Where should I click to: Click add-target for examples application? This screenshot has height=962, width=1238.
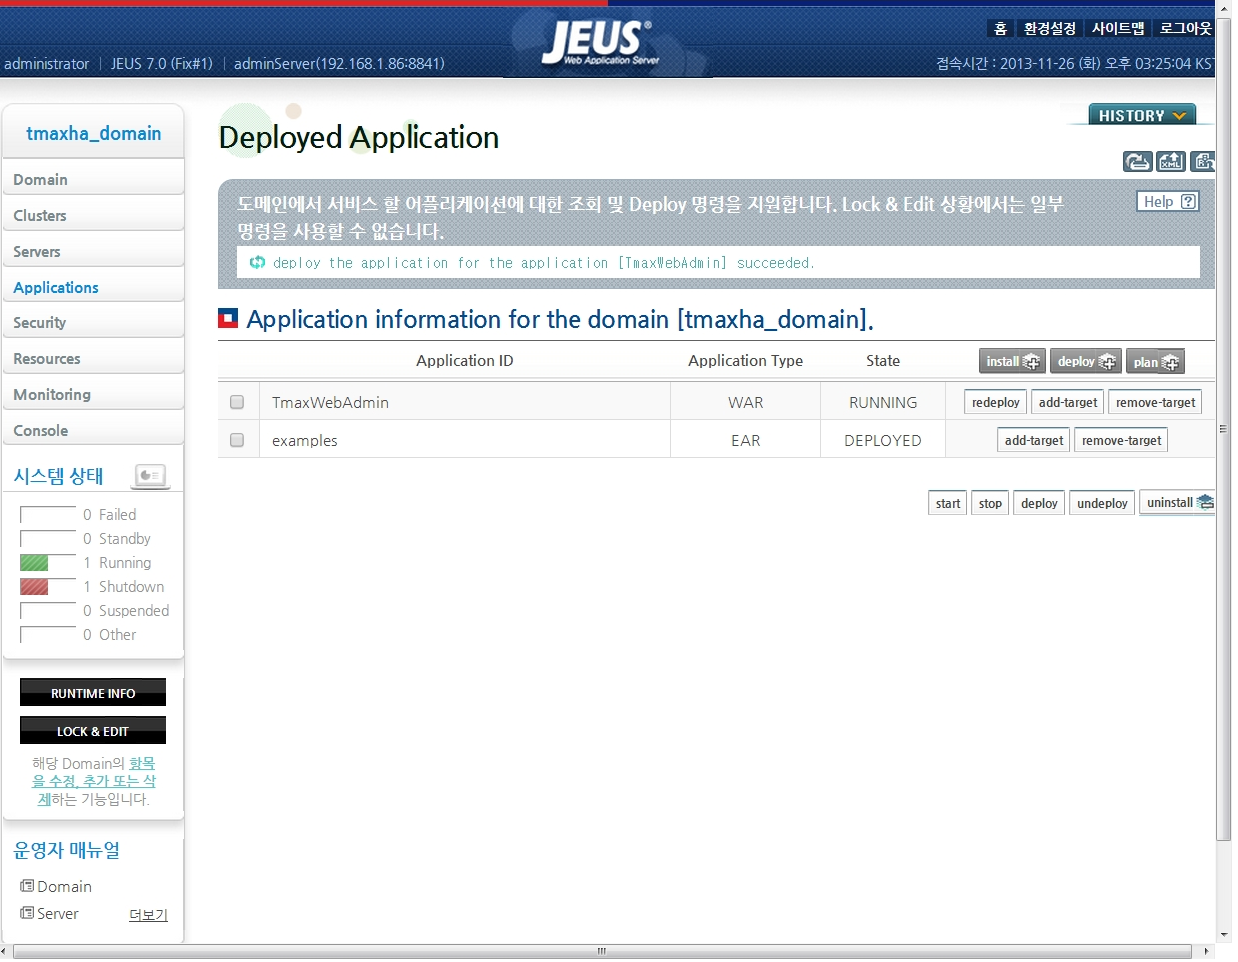pos(1033,440)
